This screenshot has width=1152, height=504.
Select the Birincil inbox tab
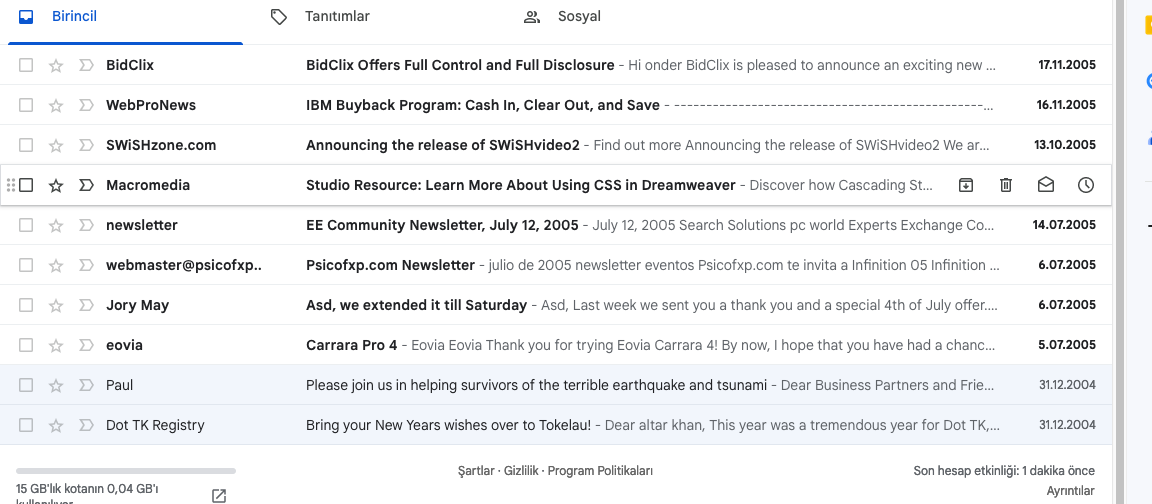point(74,16)
